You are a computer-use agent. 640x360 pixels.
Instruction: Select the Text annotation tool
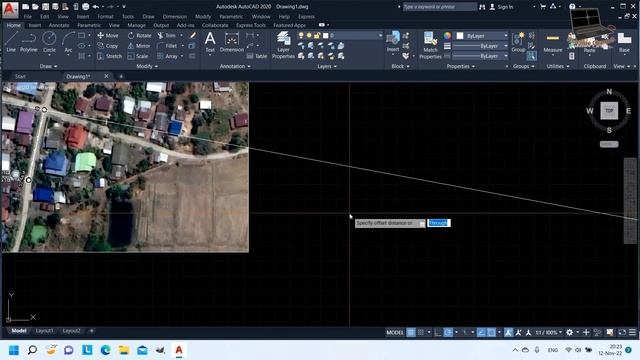[x=210, y=42]
